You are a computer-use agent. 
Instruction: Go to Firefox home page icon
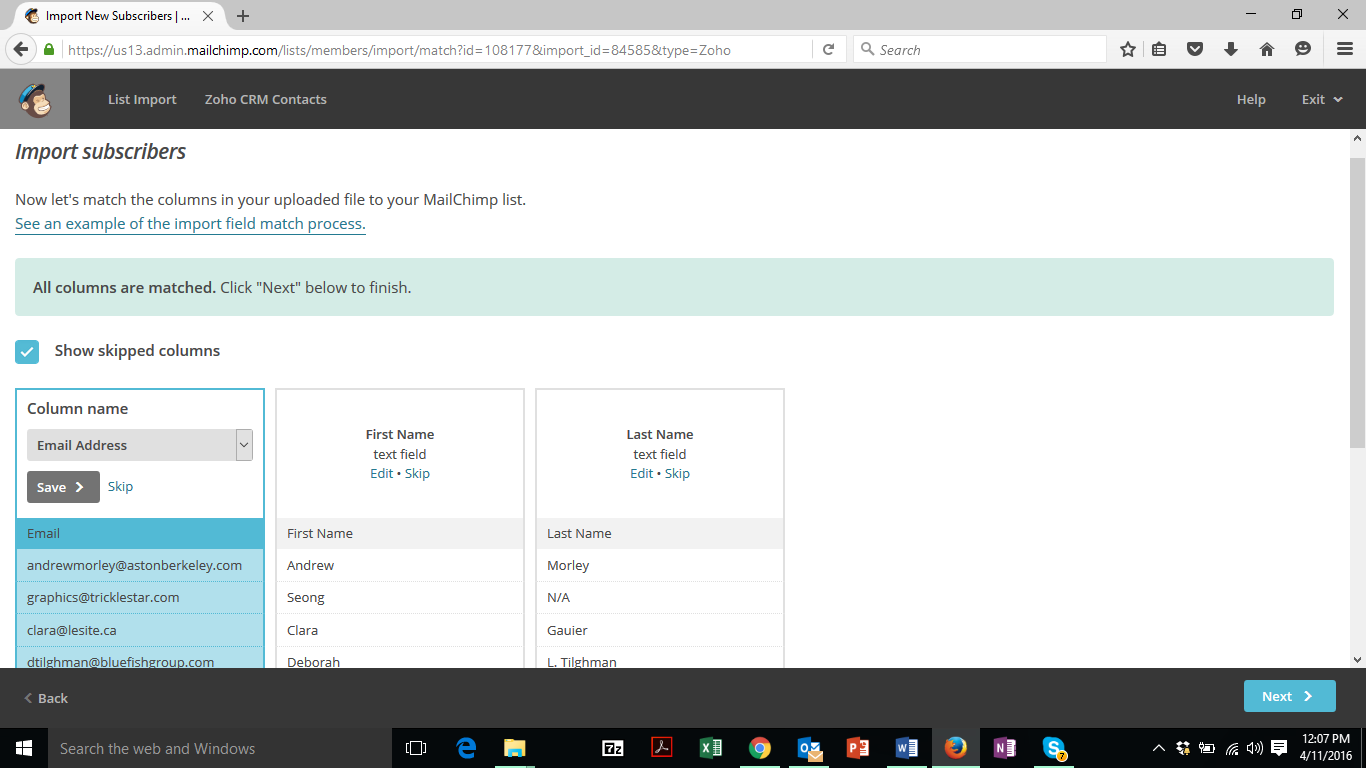1266,49
